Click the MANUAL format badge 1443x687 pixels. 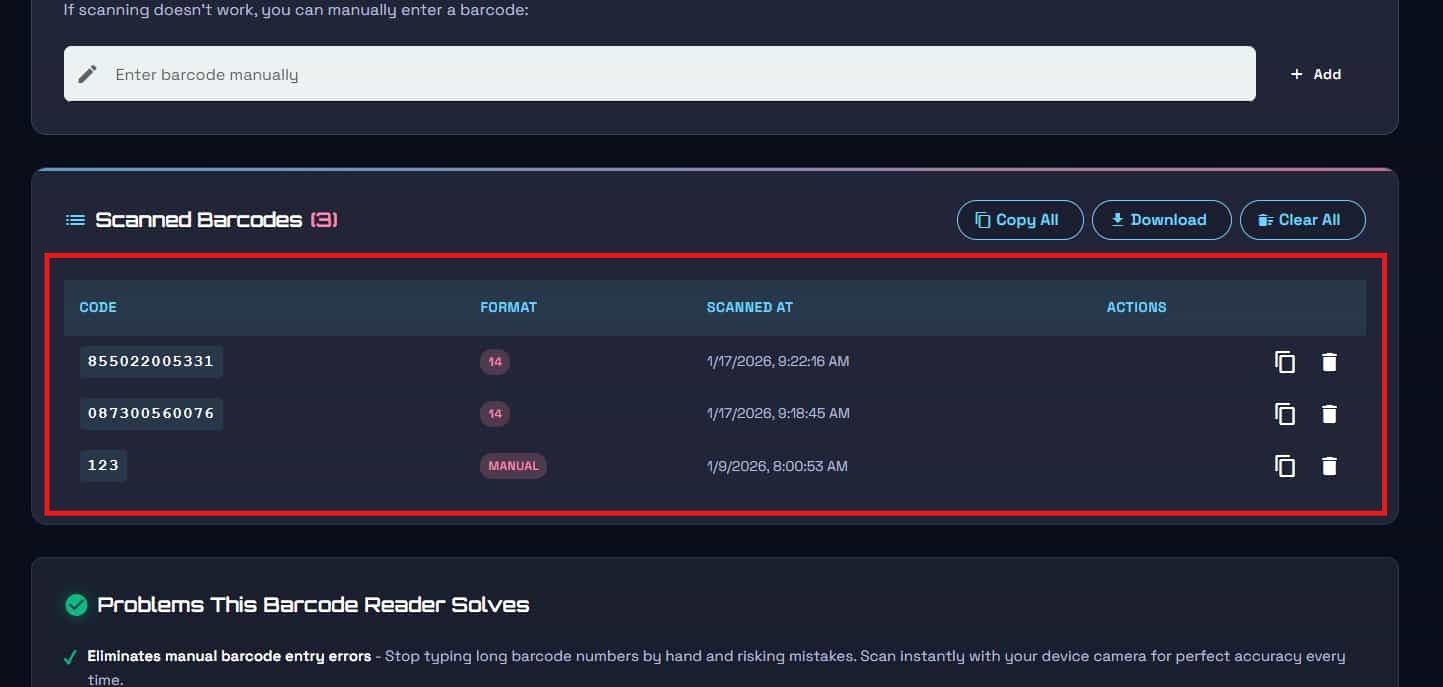tap(513, 466)
